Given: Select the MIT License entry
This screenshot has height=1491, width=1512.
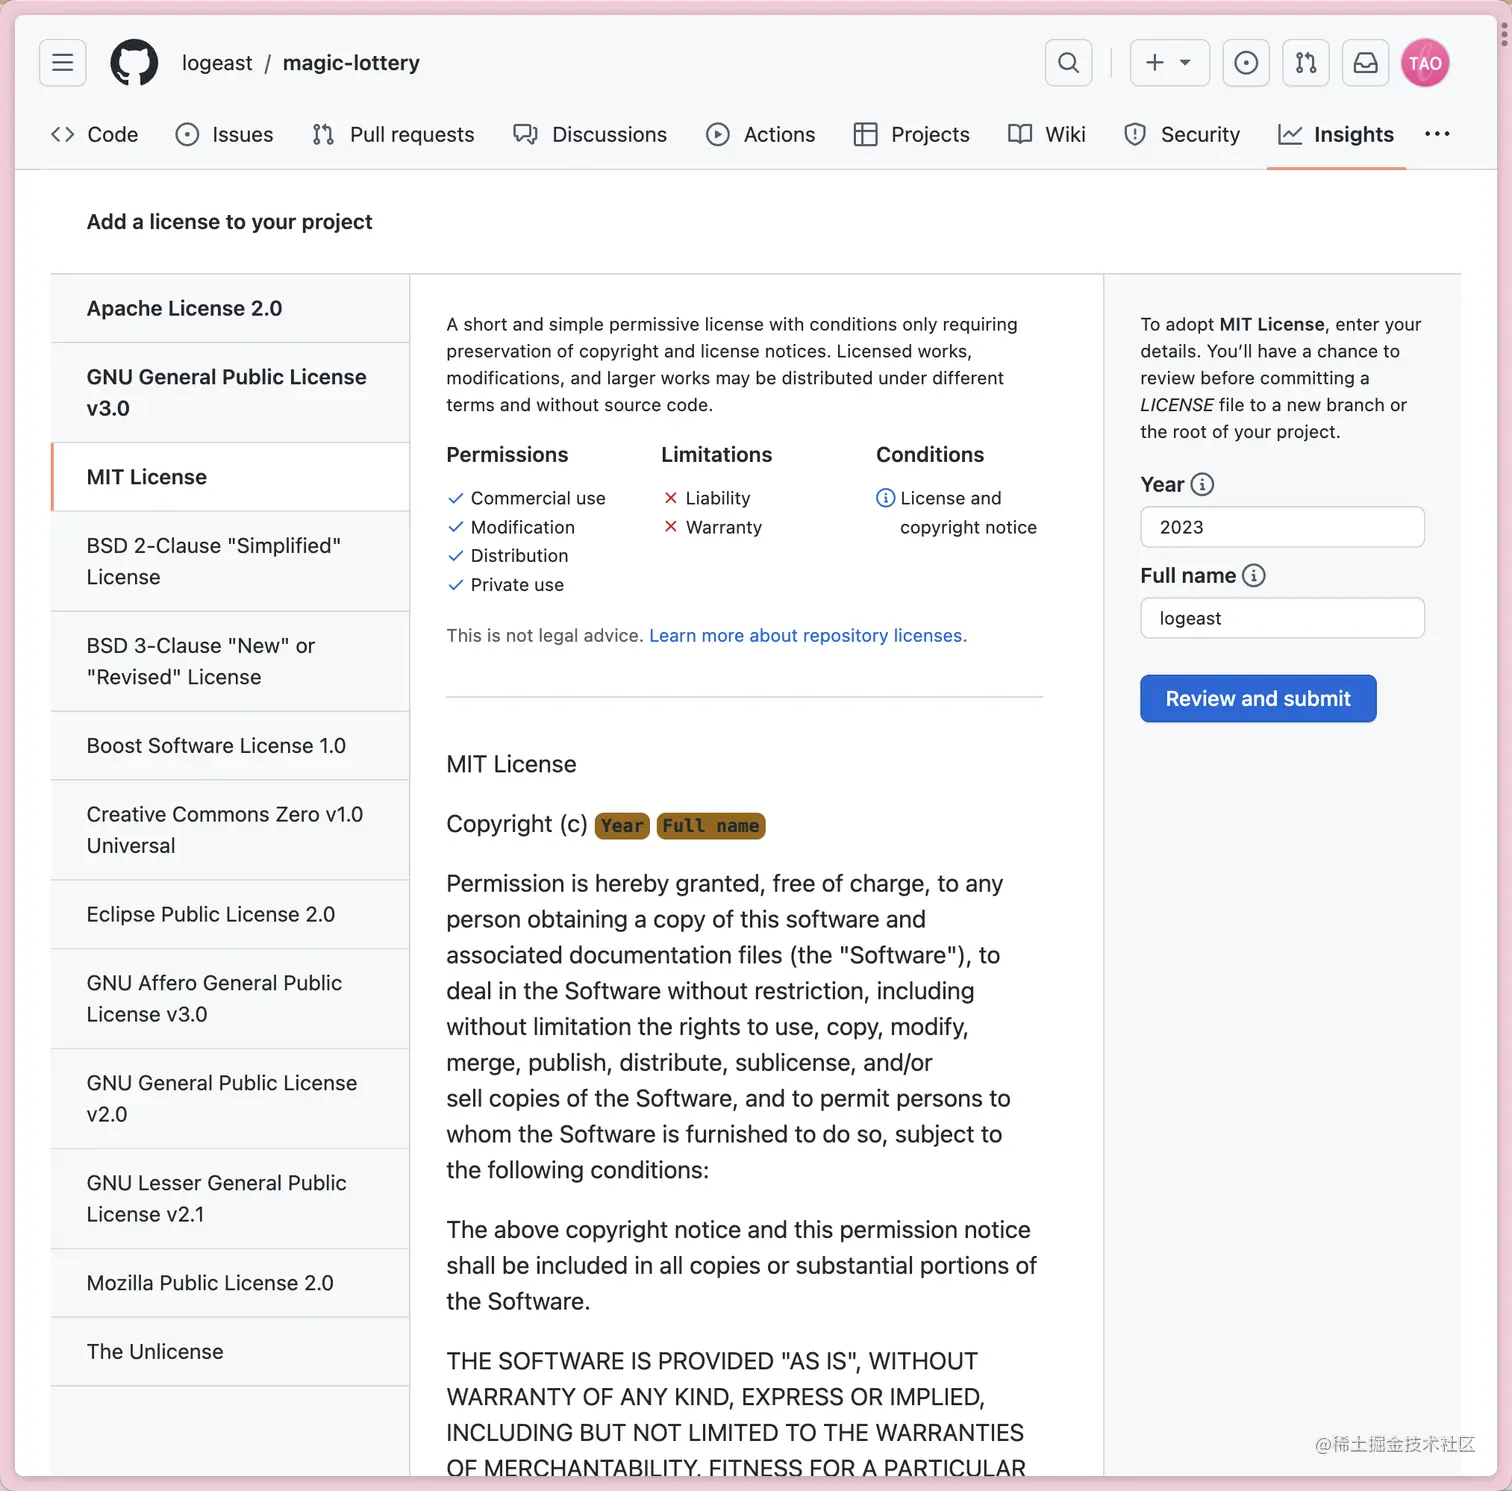Looking at the screenshot, I should point(230,477).
